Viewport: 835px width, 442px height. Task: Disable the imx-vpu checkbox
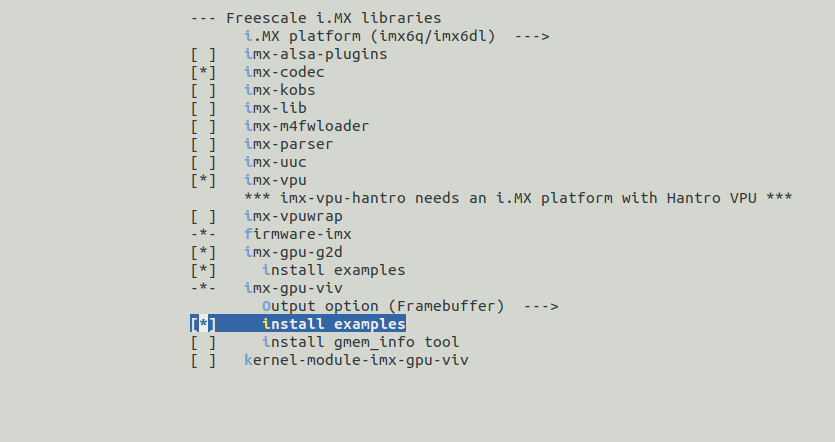click(x=203, y=180)
